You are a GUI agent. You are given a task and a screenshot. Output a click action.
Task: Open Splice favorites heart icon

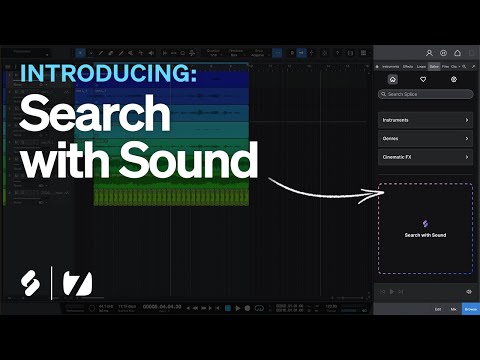point(423,79)
